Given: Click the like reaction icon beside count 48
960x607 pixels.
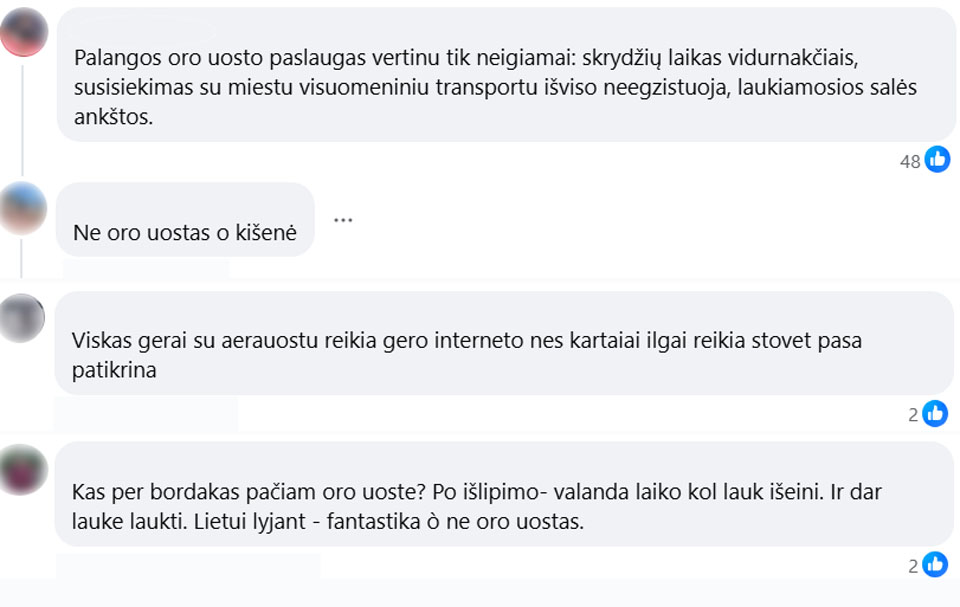Looking at the screenshot, I should point(937,159).
